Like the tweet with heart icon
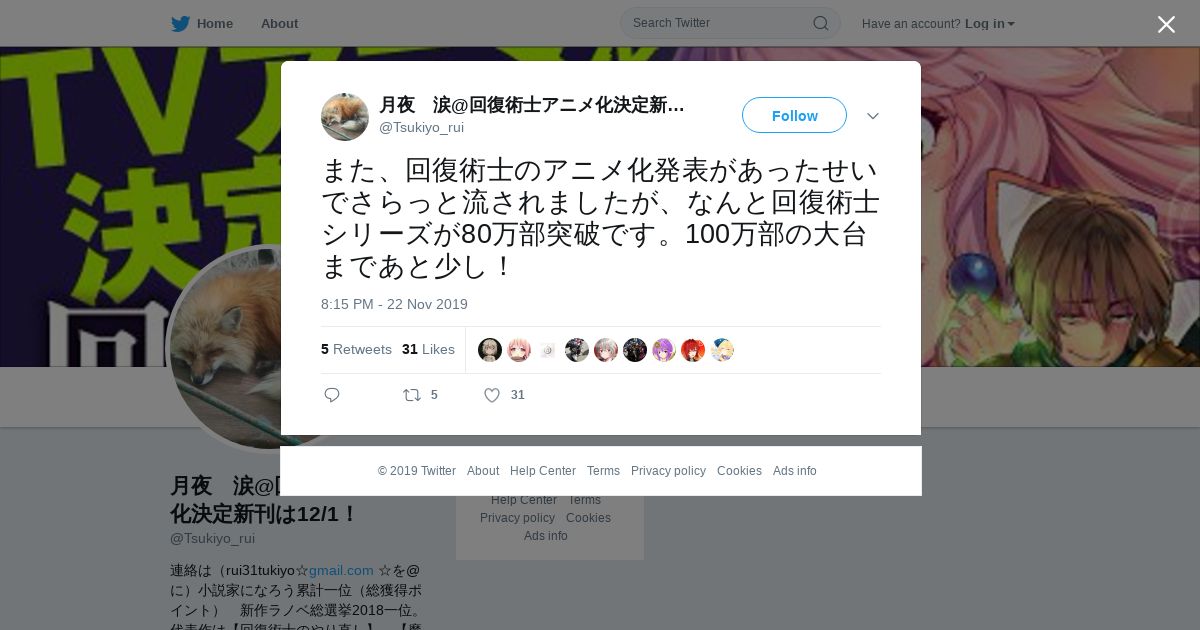This screenshot has width=1200, height=630. pyautogui.click(x=492, y=395)
